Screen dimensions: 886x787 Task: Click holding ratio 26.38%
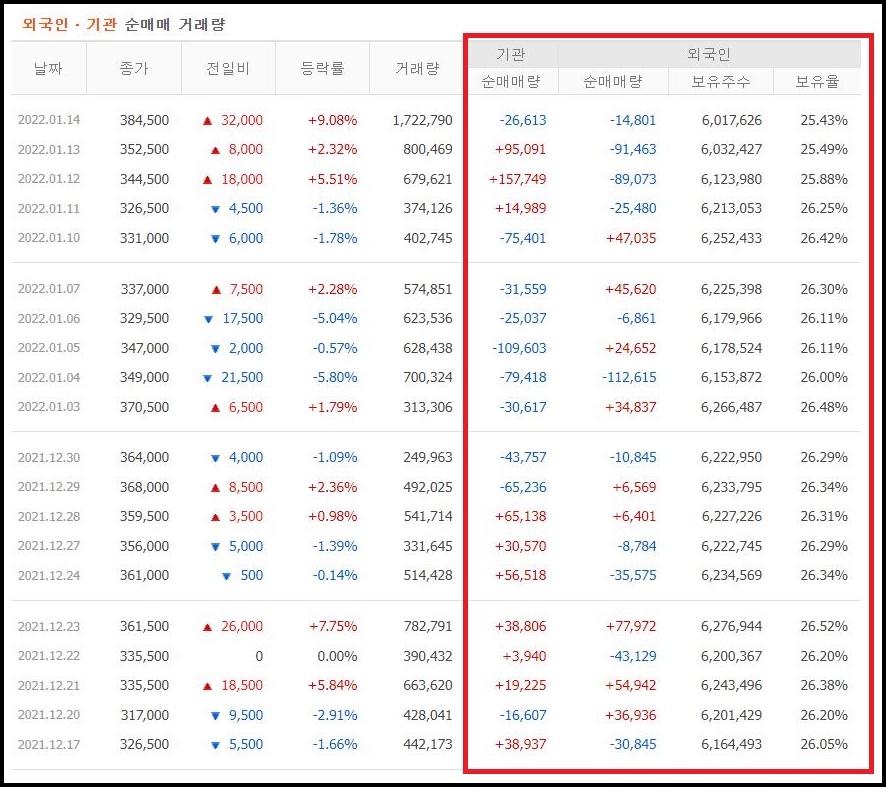click(x=824, y=685)
